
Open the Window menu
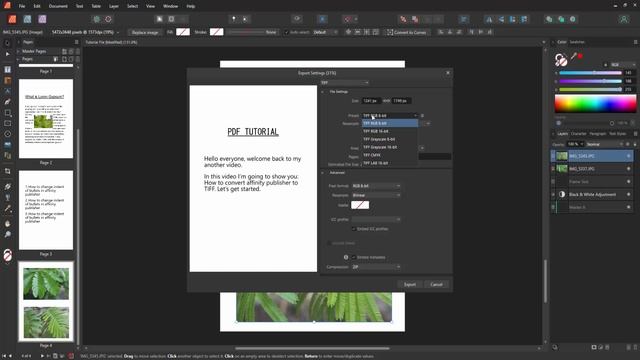(170, 6)
